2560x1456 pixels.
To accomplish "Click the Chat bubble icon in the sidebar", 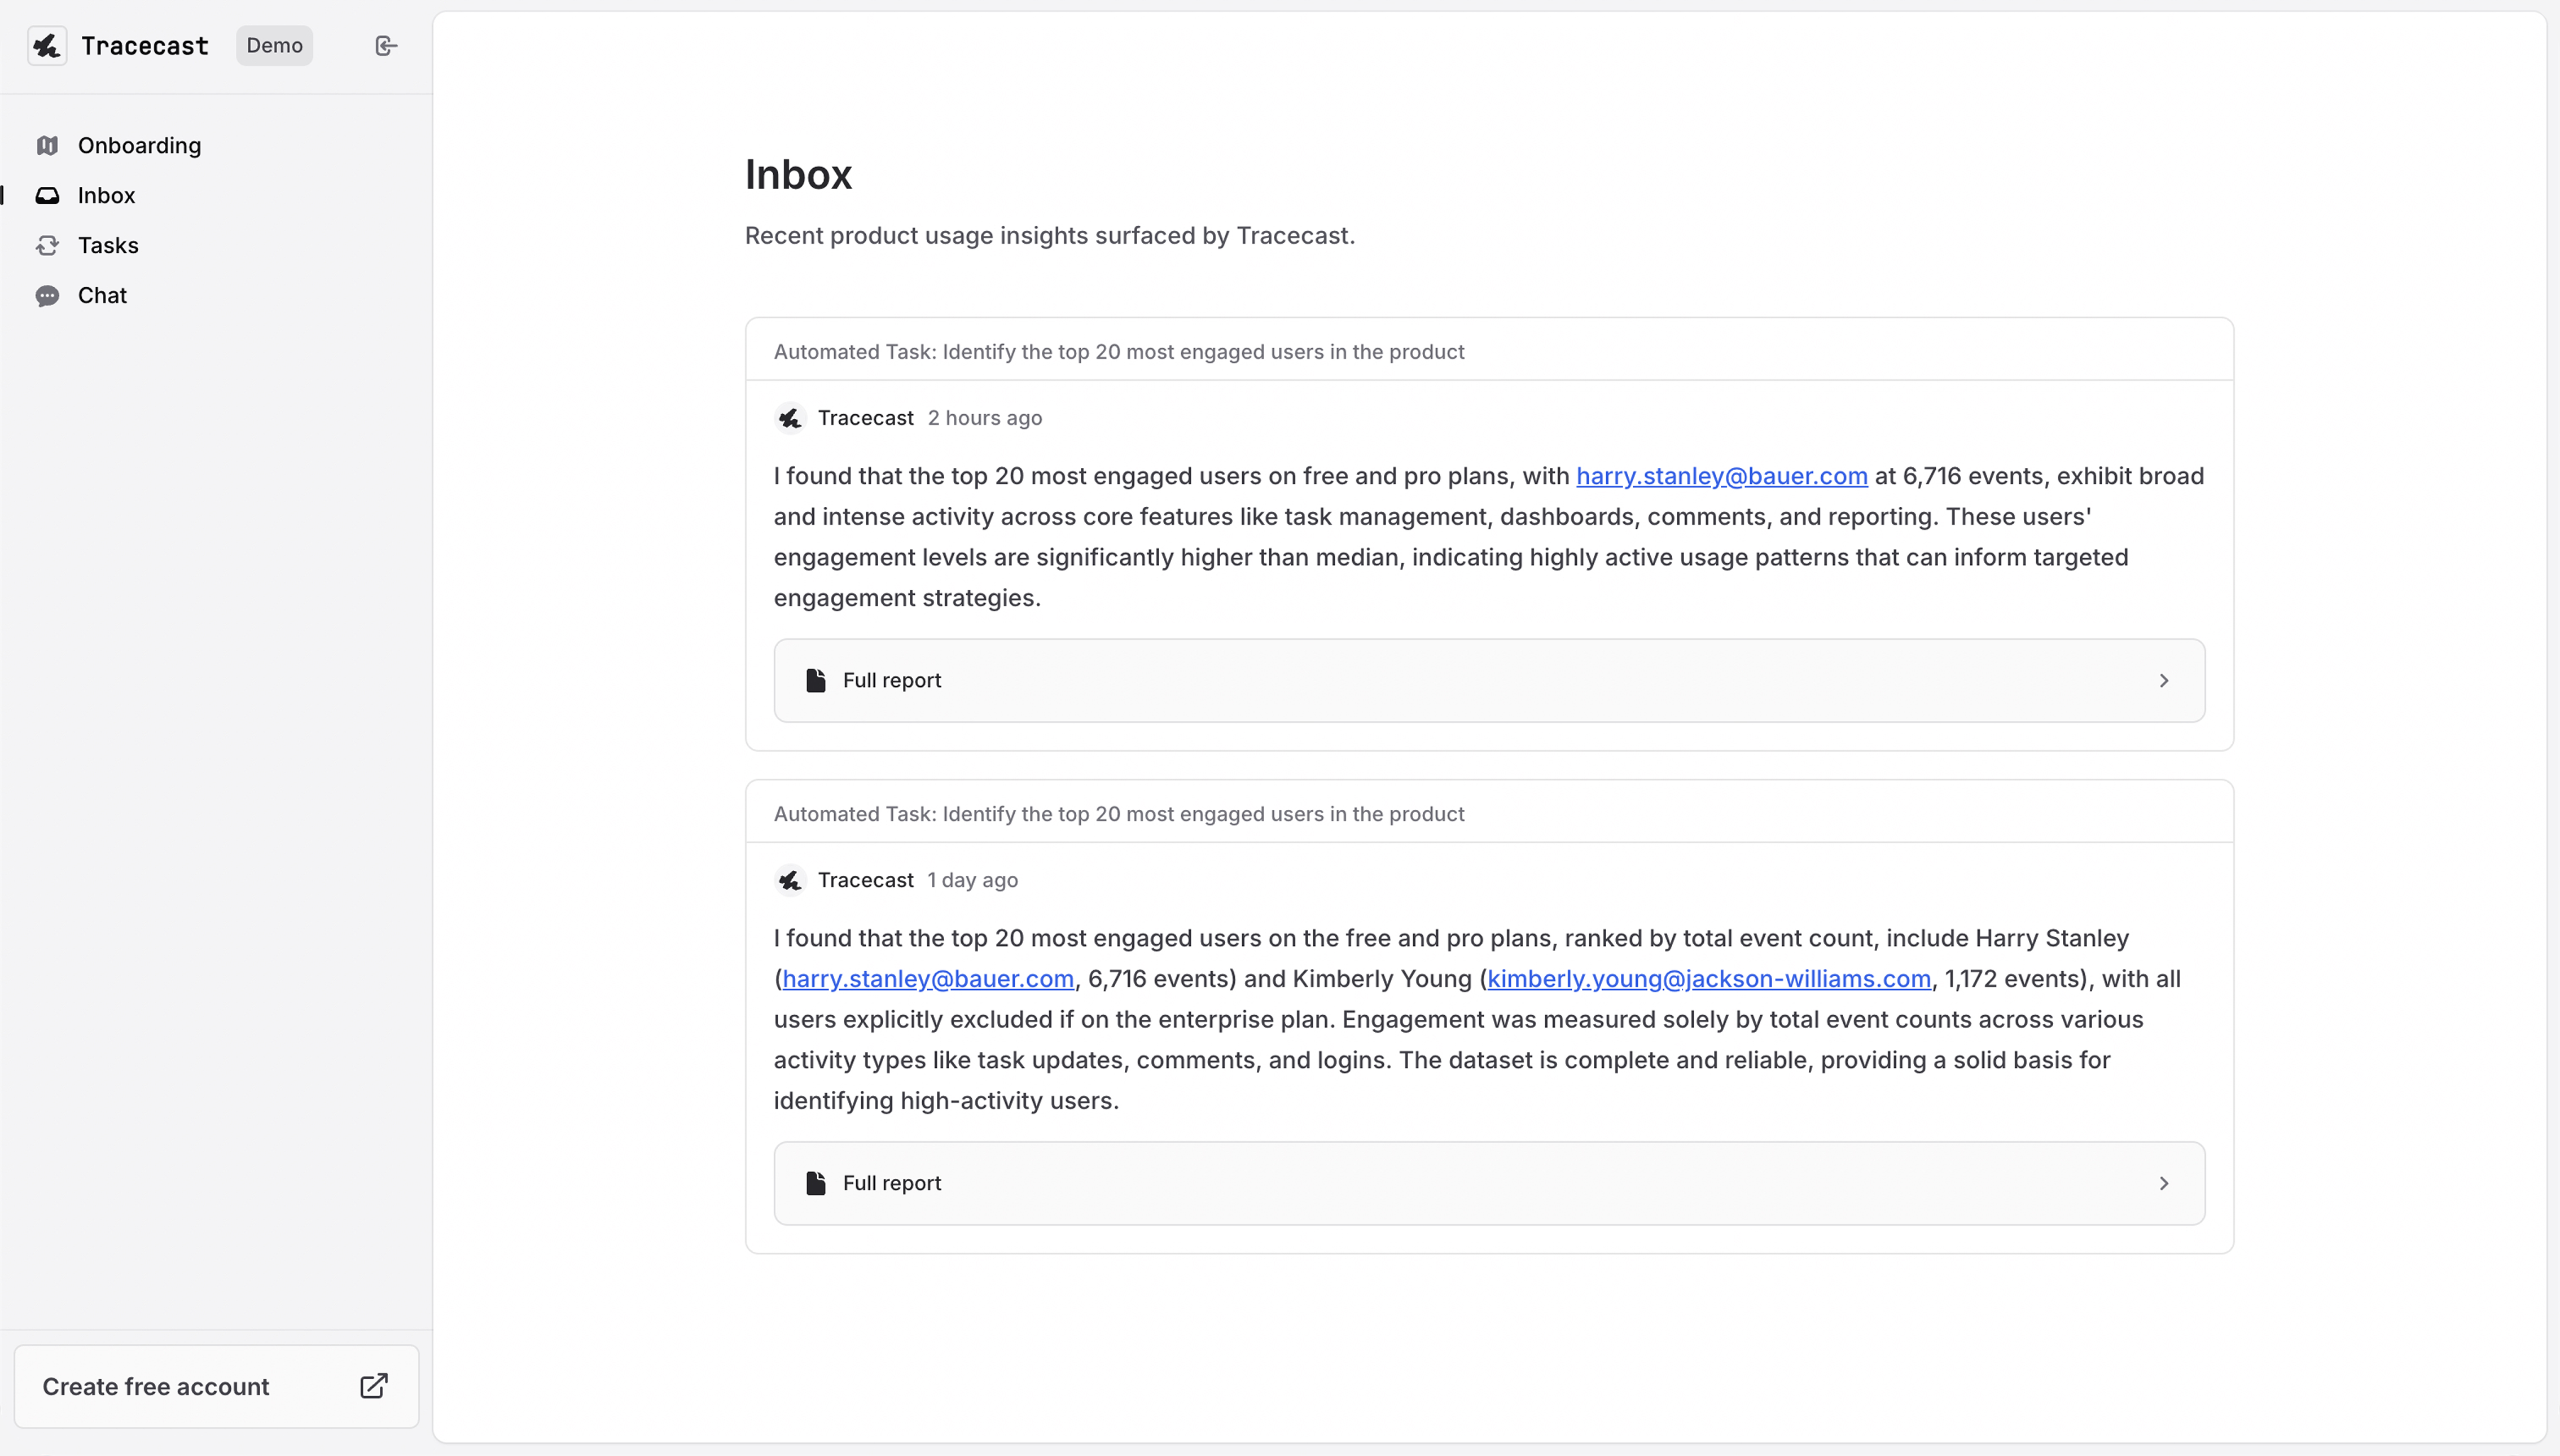I will (x=47, y=296).
